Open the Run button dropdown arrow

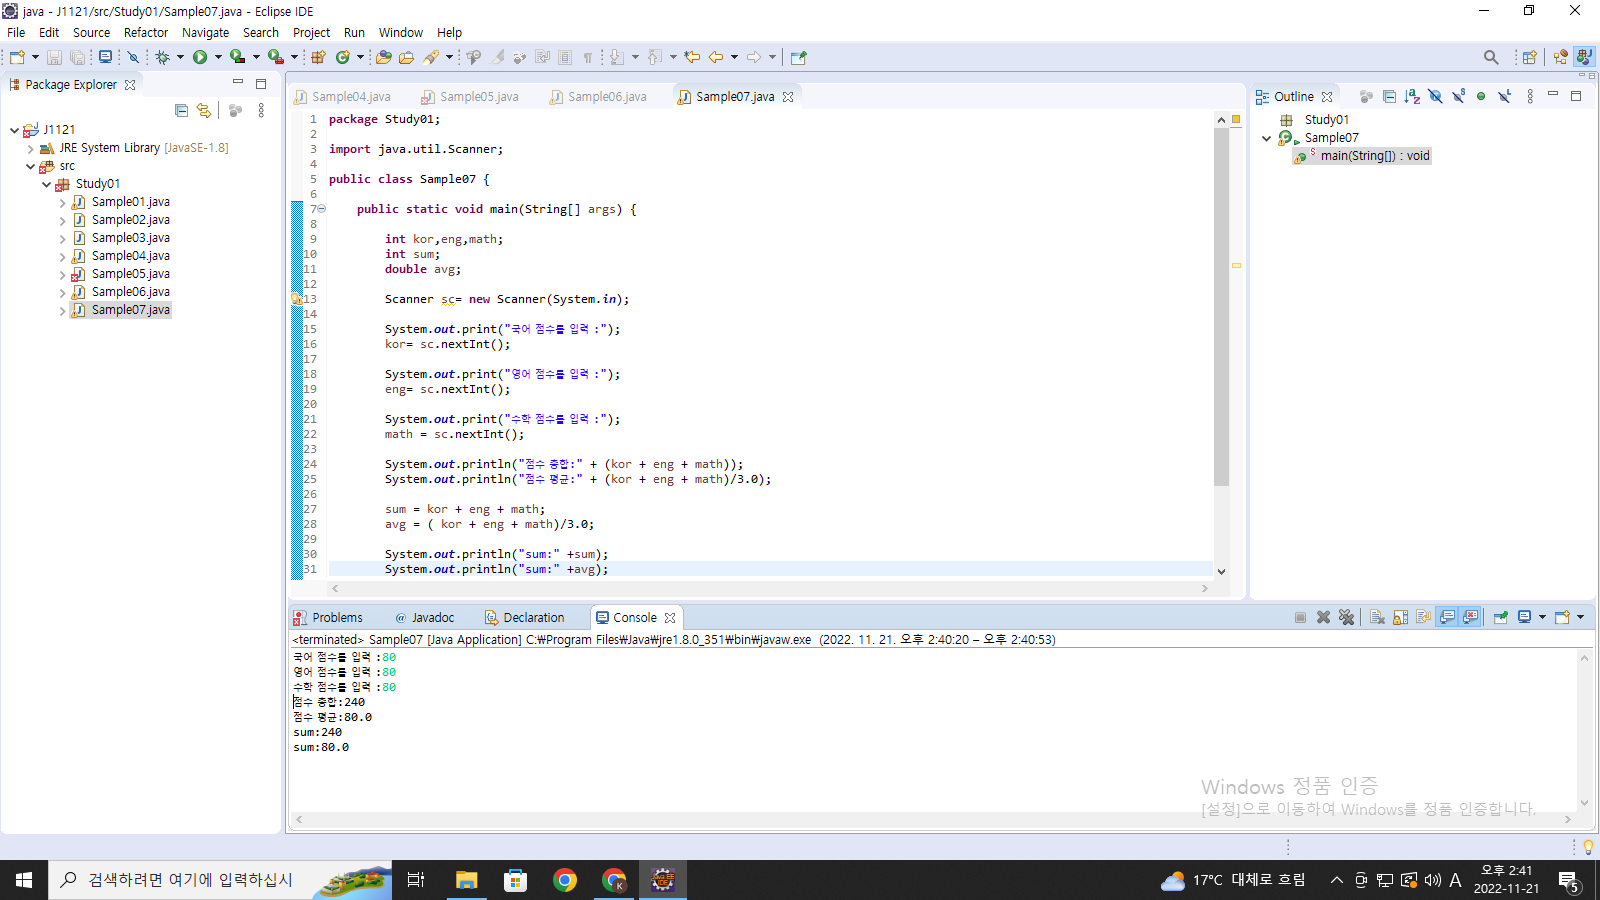click(x=218, y=57)
